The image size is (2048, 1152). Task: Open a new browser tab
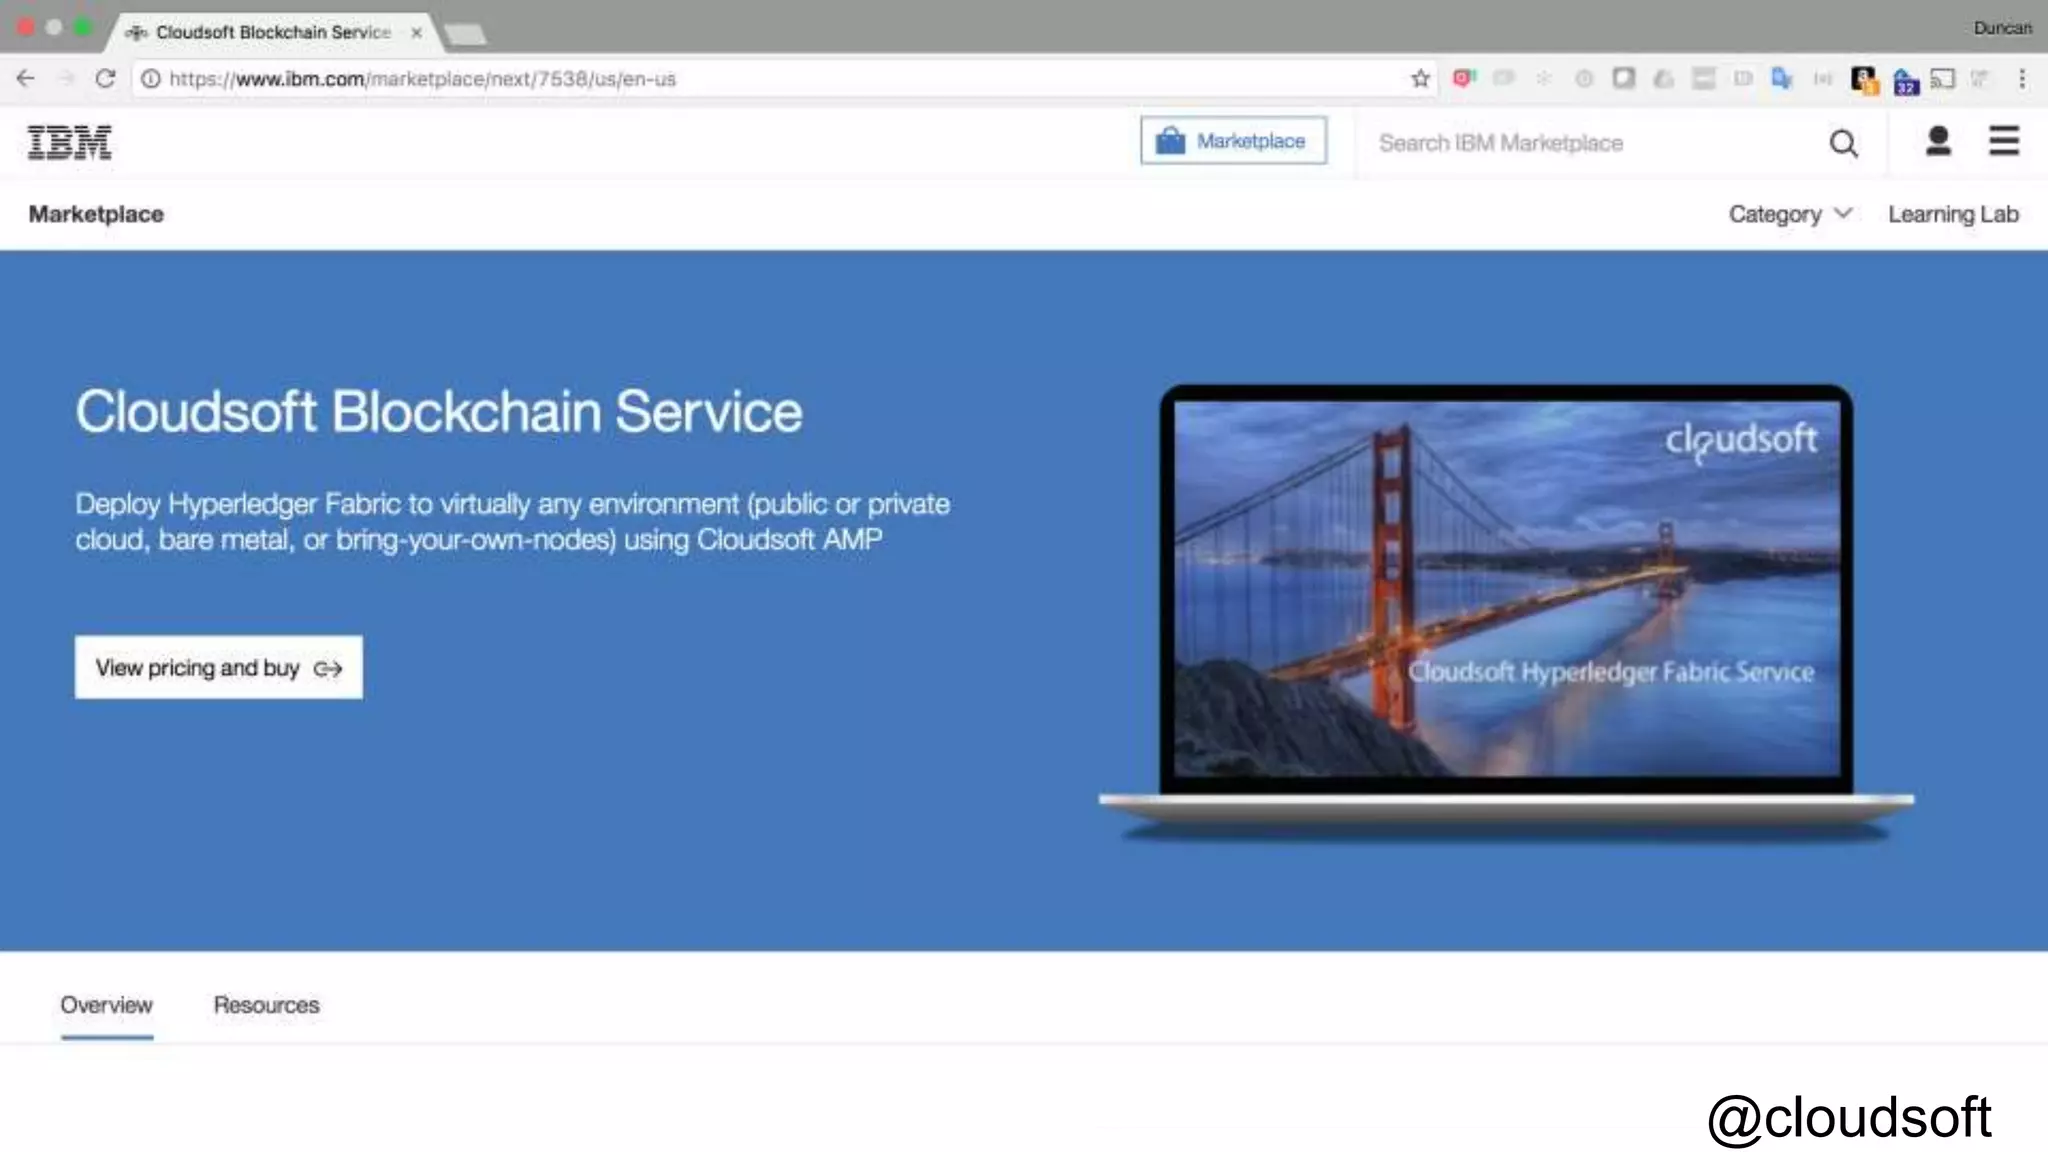click(466, 34)
